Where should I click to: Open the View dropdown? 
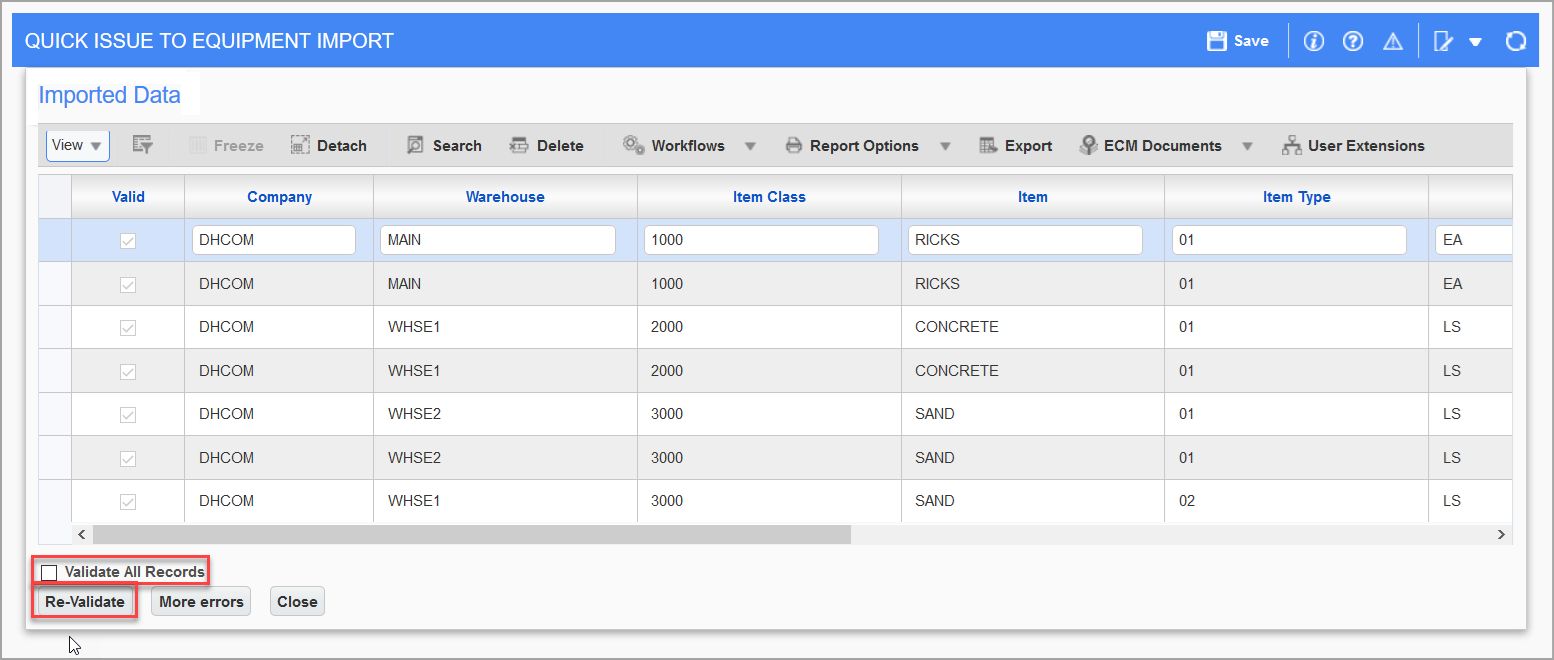[x=77, y=145]
